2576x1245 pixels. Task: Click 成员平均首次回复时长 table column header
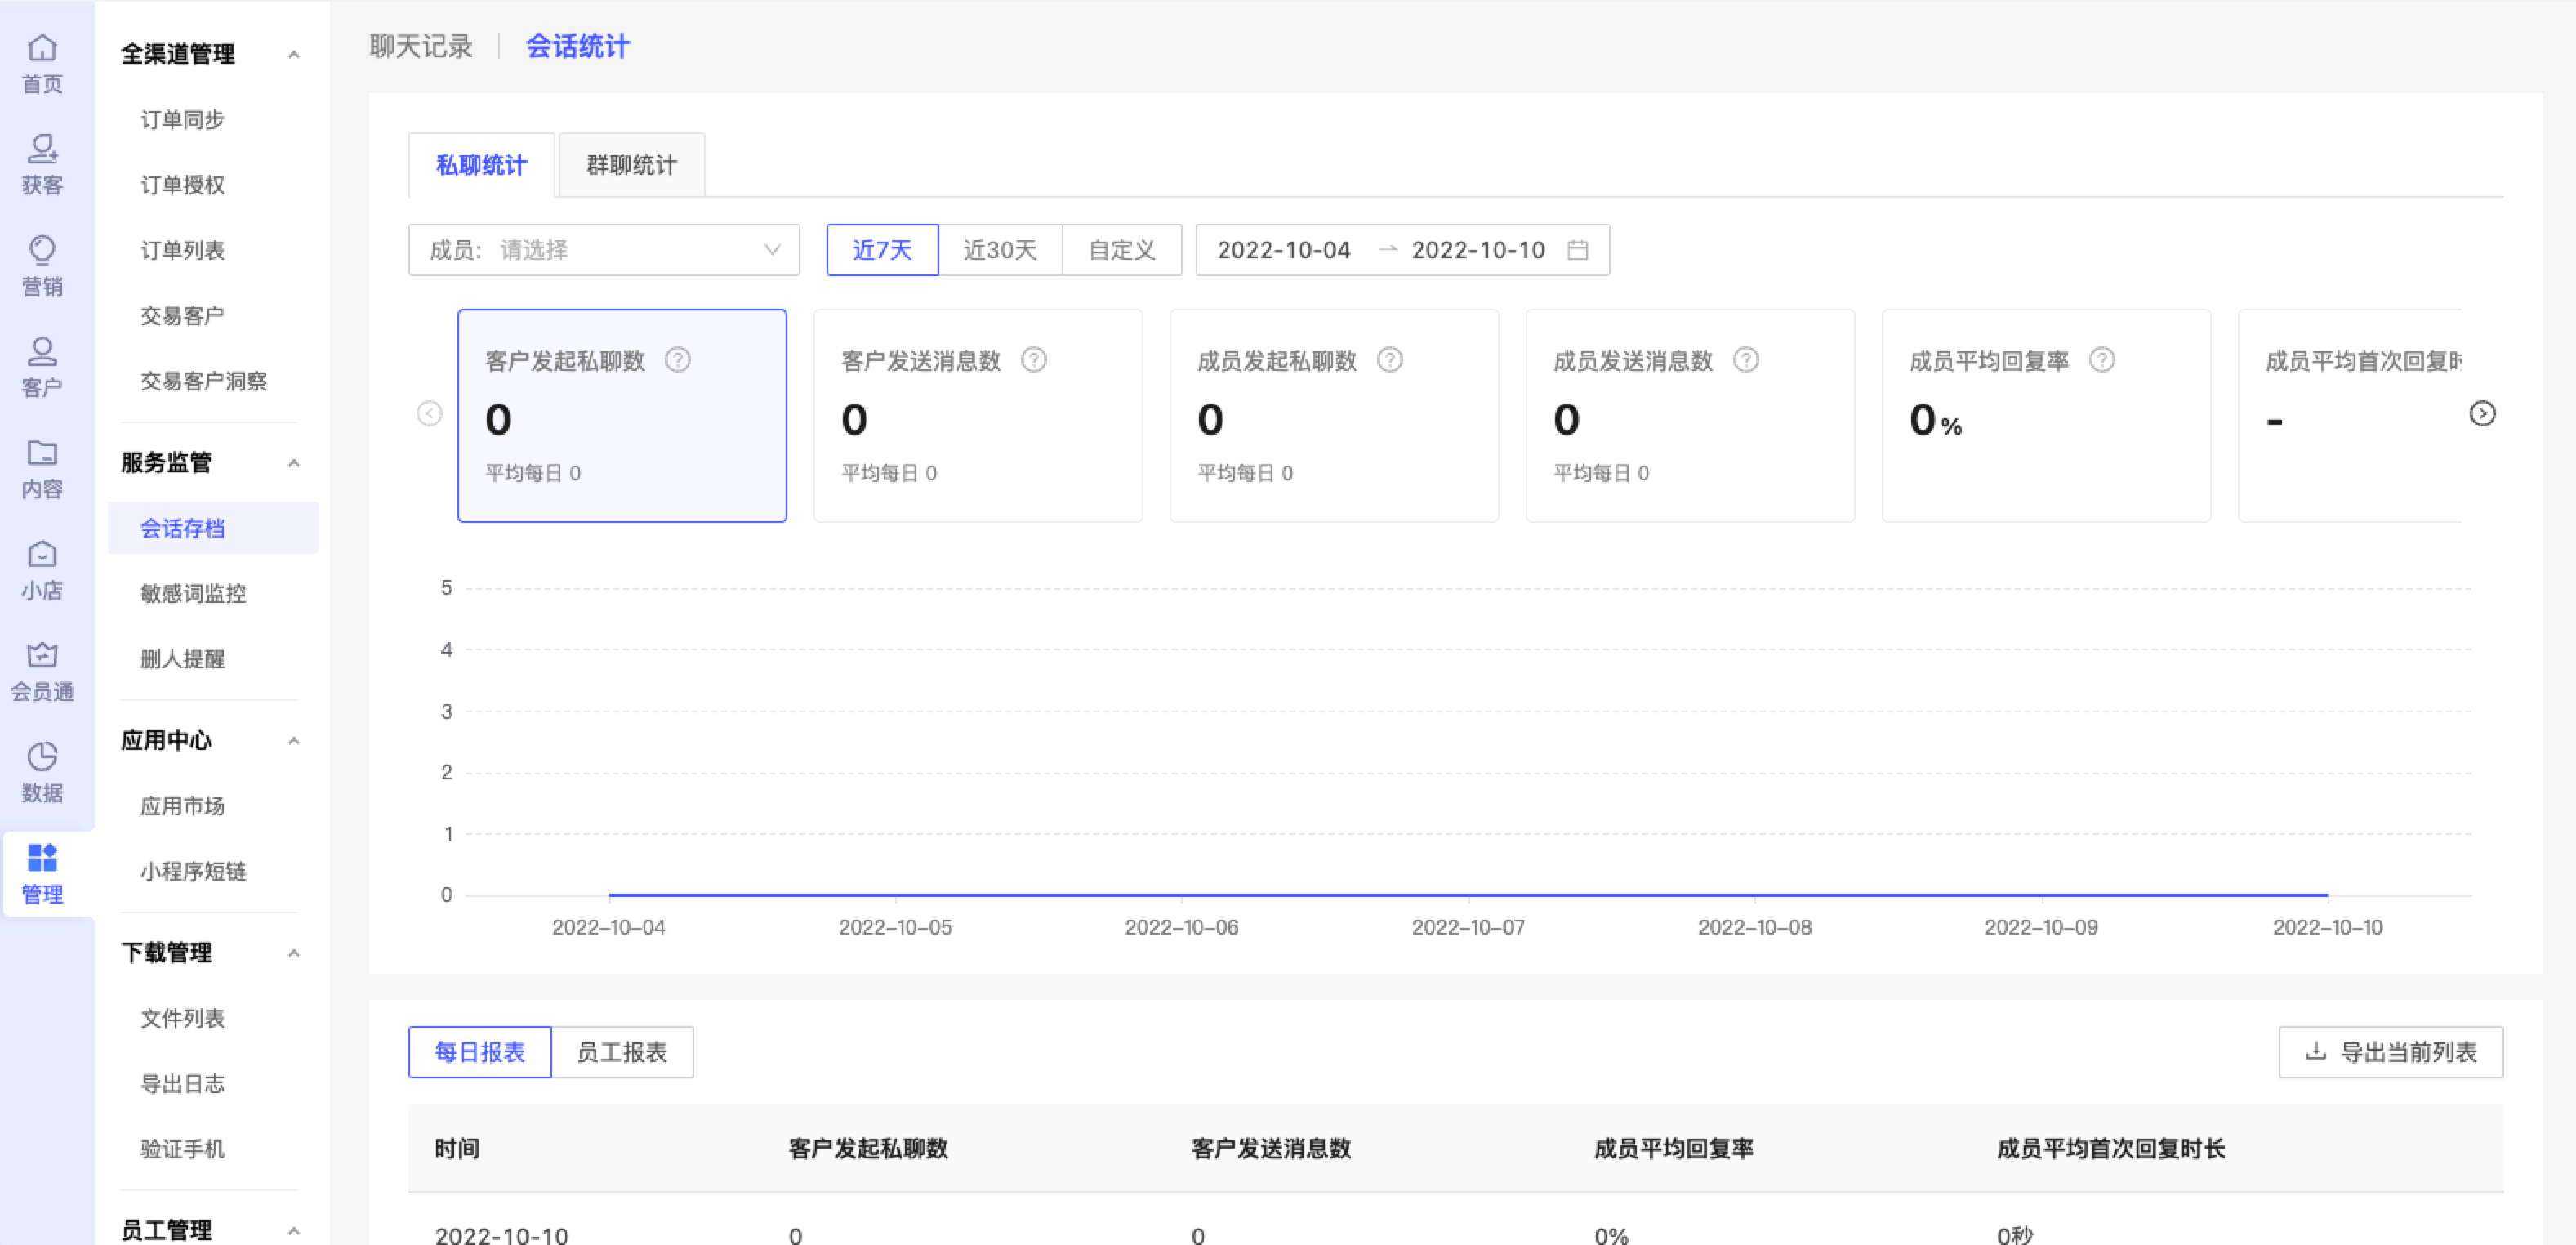point(2111,1149)
